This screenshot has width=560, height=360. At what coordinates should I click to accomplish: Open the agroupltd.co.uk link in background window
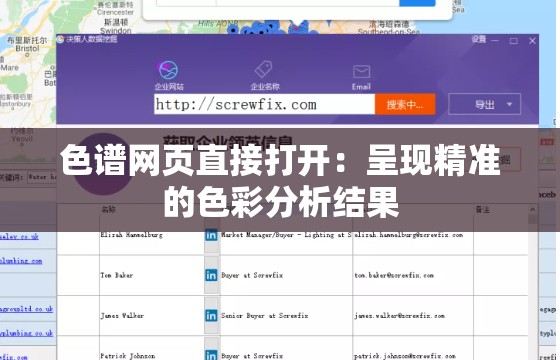26,309
